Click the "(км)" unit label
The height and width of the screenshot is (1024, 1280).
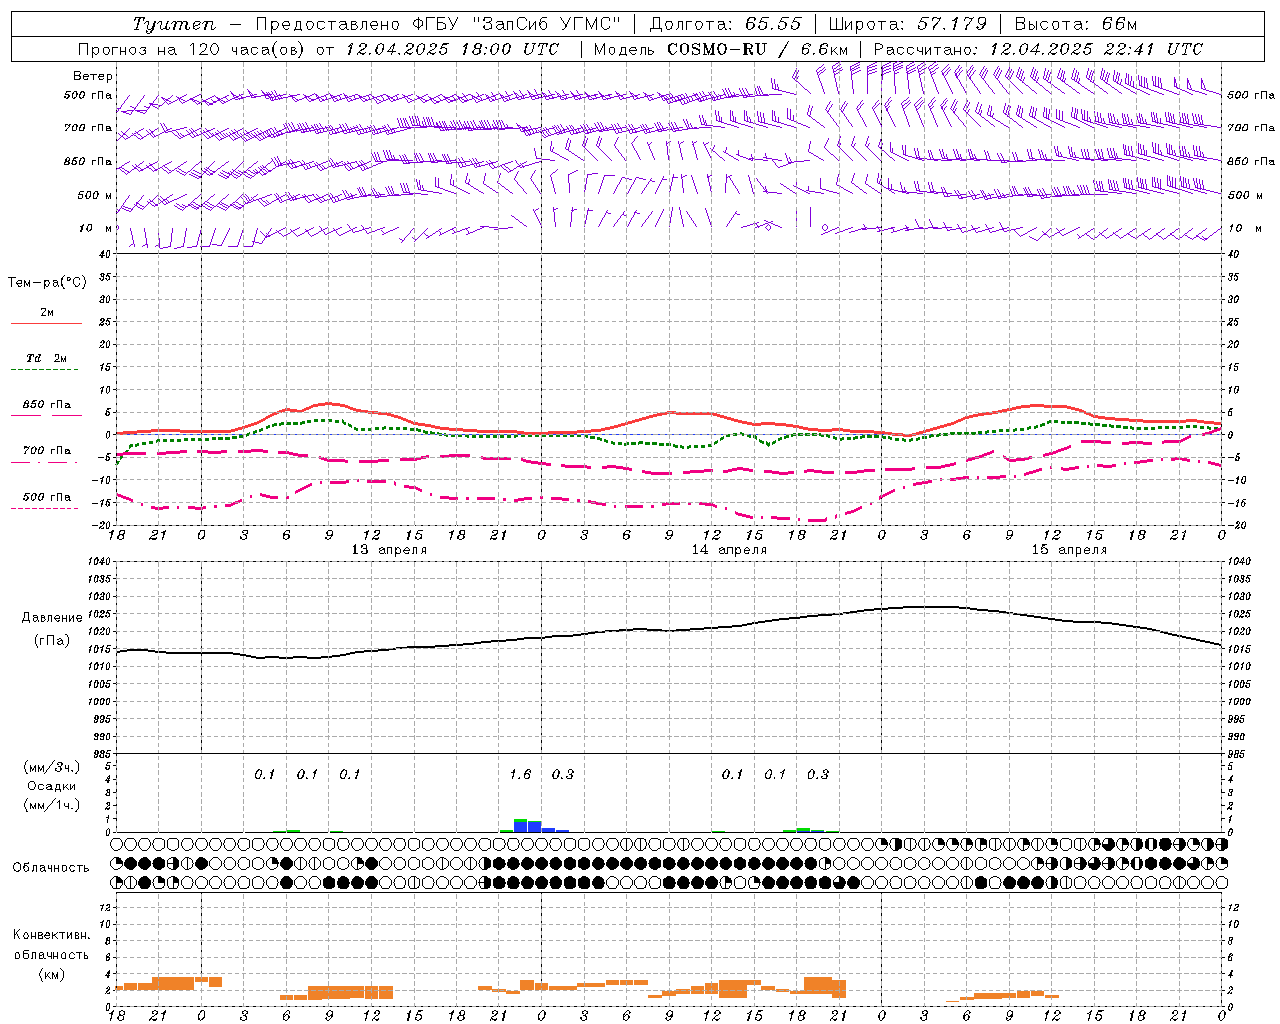[52, 974]
